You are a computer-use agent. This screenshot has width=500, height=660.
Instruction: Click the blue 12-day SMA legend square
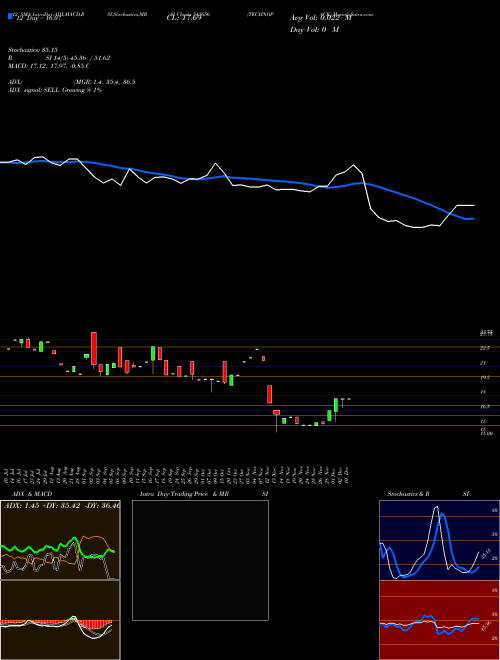pyautogui.click(x=11, y=16)
